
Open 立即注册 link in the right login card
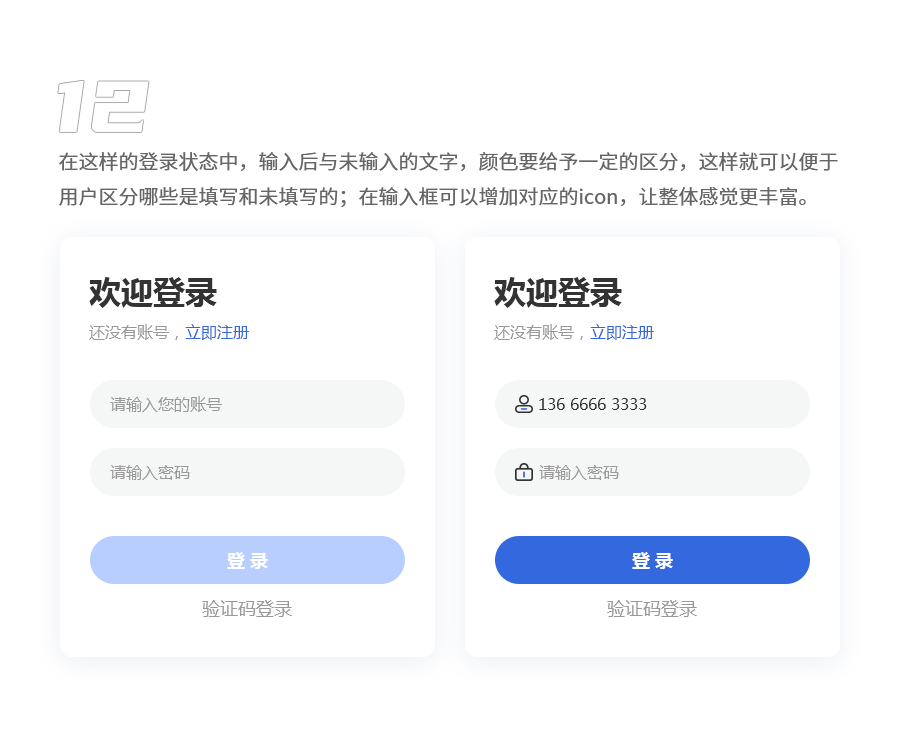point(622,333)
